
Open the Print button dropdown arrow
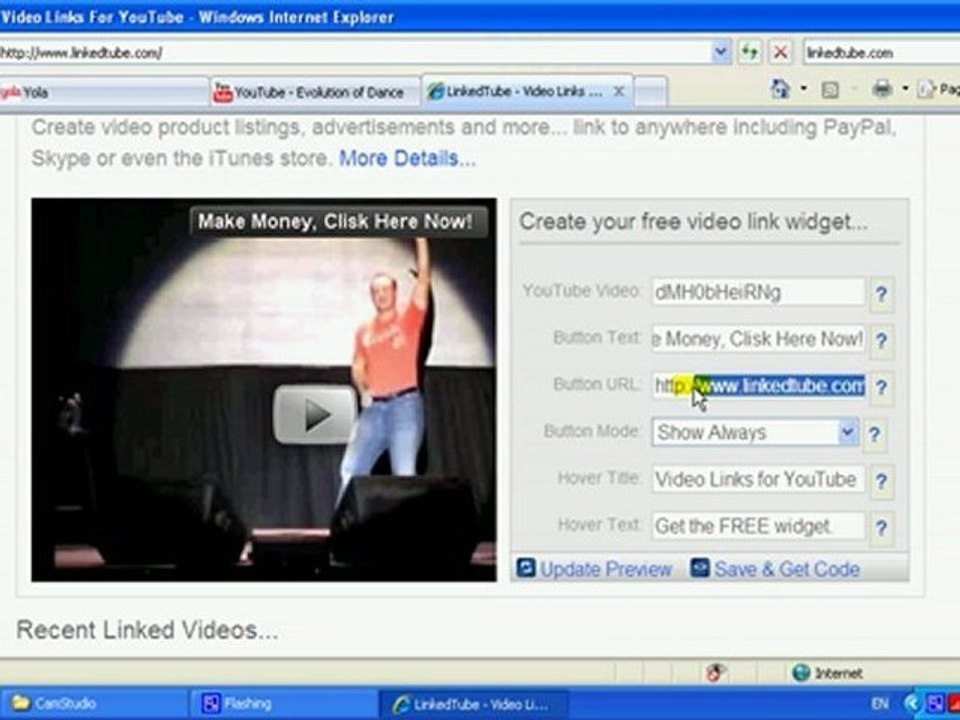pos(905,89)
